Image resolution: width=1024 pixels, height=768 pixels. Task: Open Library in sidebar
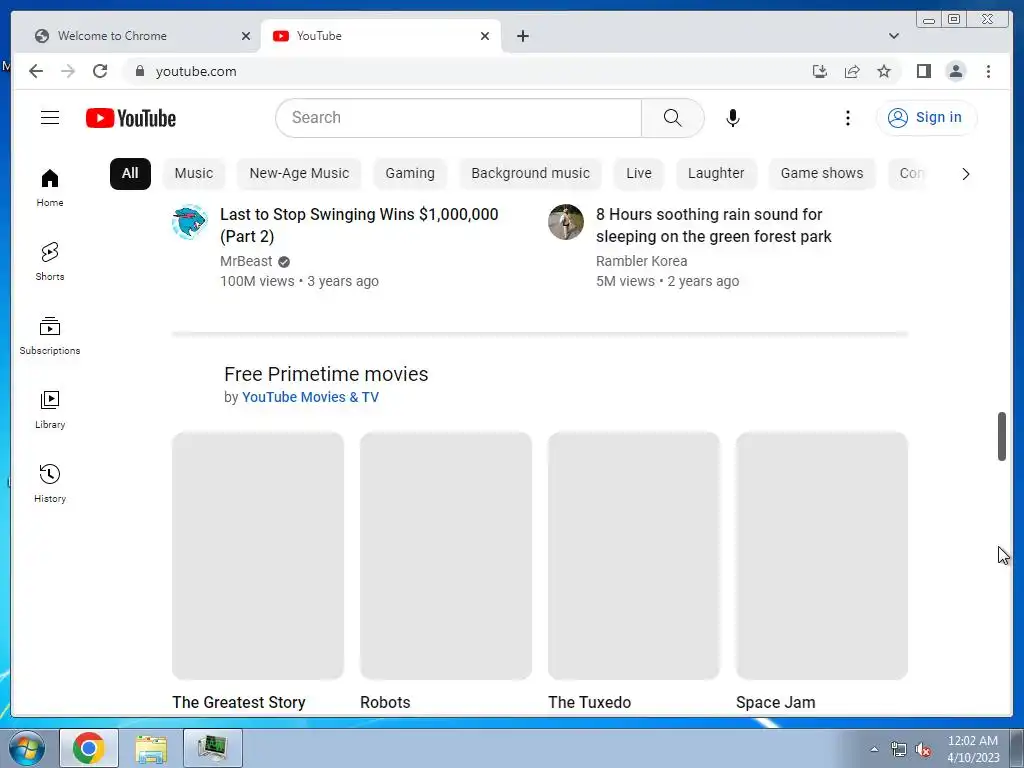pyautogui.click(x=50, y=409)
